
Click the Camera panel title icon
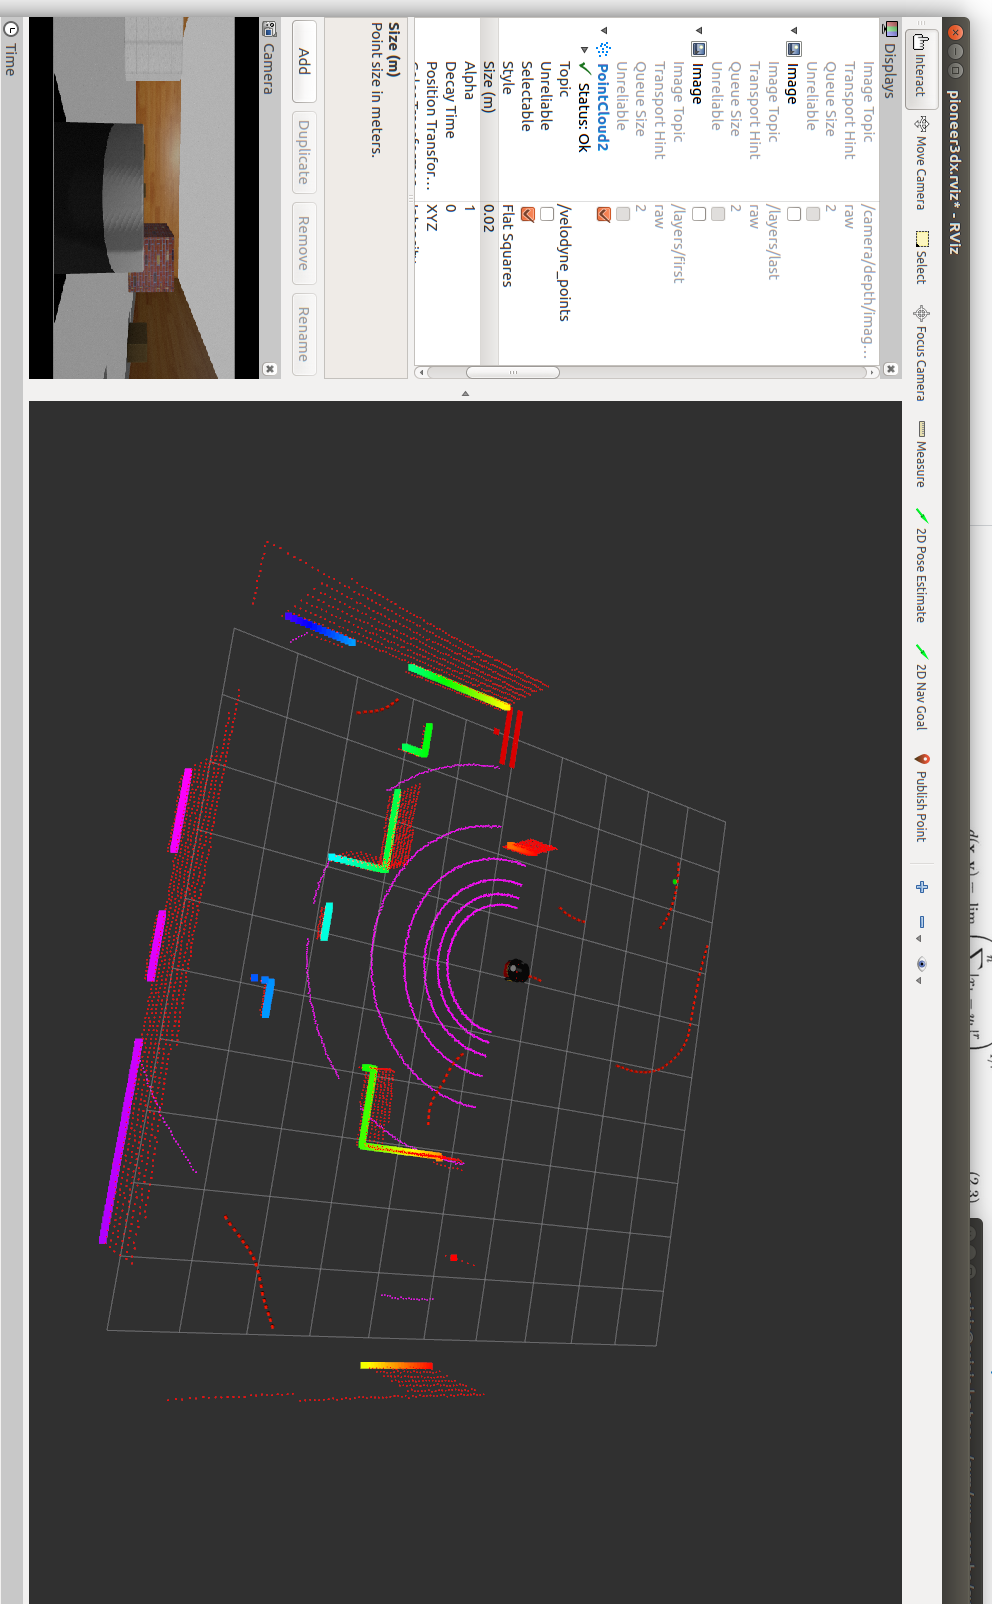[x=269, y=29]
